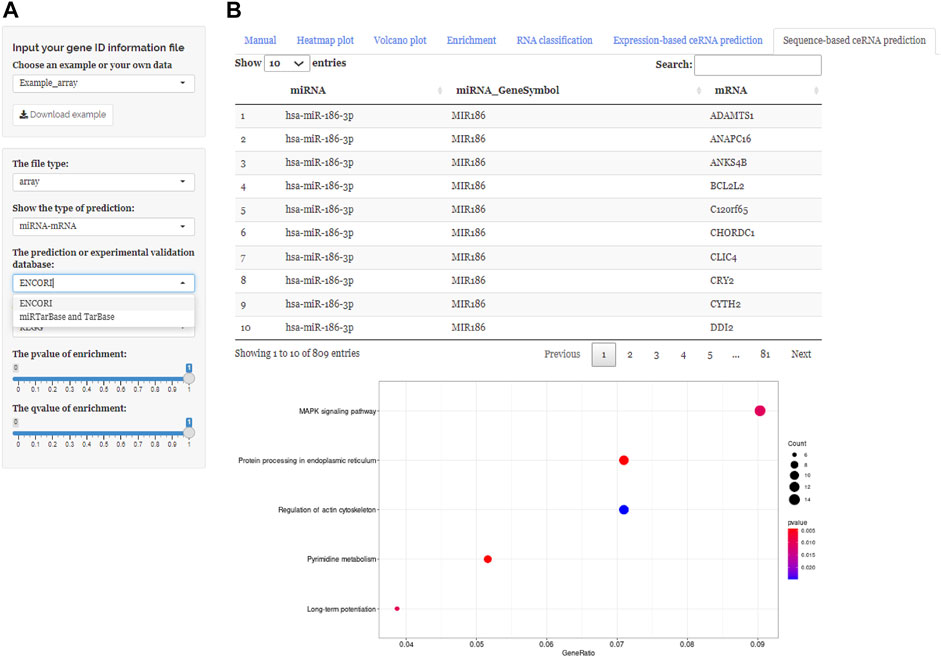The width and height of the screenshot is (941, 657).
Task: Click the Previous page button
Action: coord(562,354)
